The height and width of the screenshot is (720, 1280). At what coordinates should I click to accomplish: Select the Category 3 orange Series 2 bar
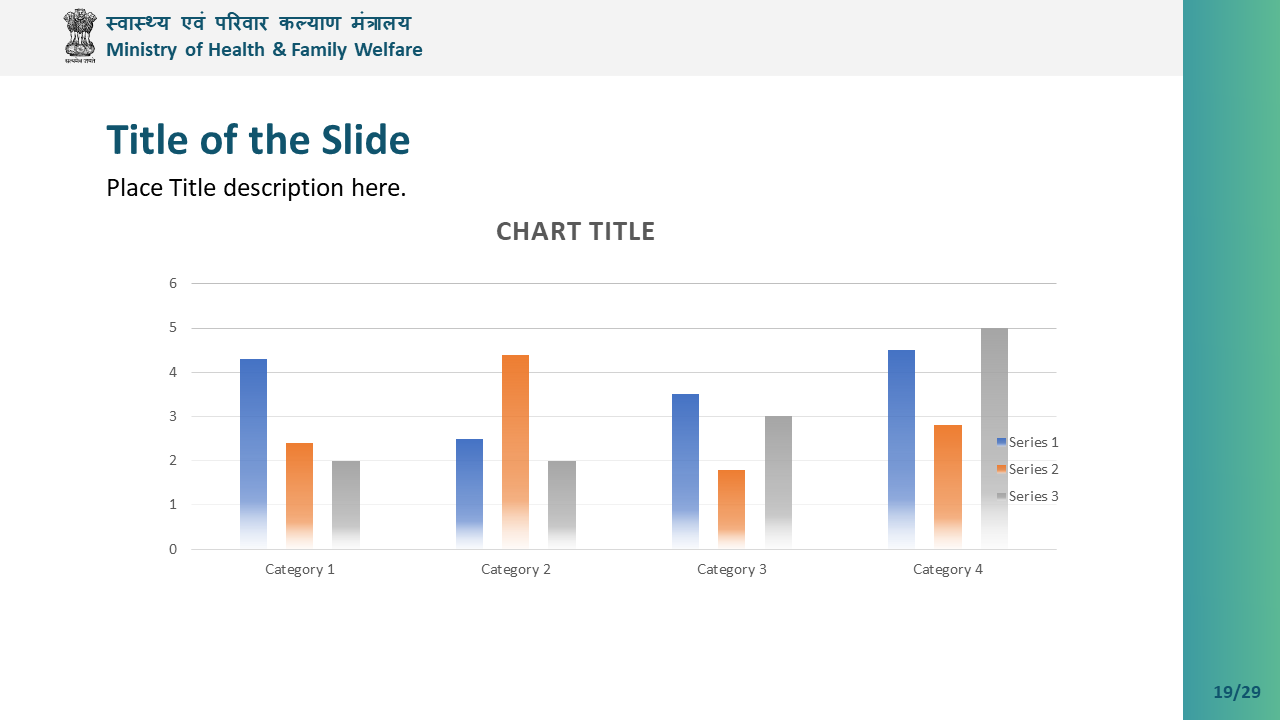[x=731, y=509]
